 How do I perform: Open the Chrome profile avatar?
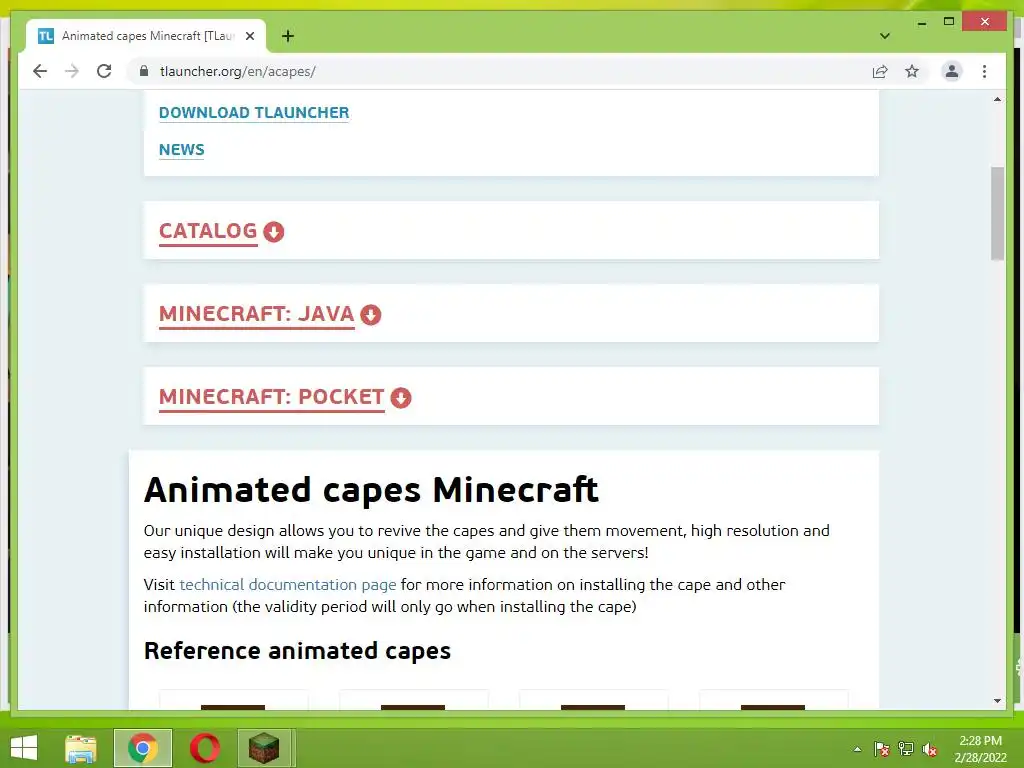point(952,71)
